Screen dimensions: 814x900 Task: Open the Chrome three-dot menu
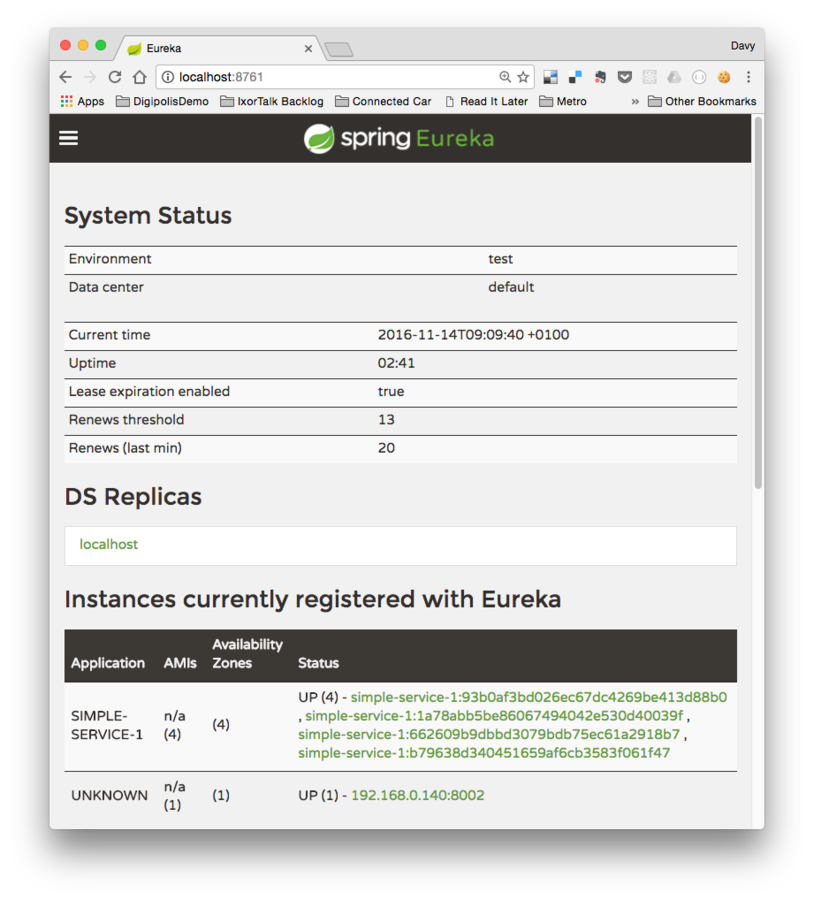point(748,77)
